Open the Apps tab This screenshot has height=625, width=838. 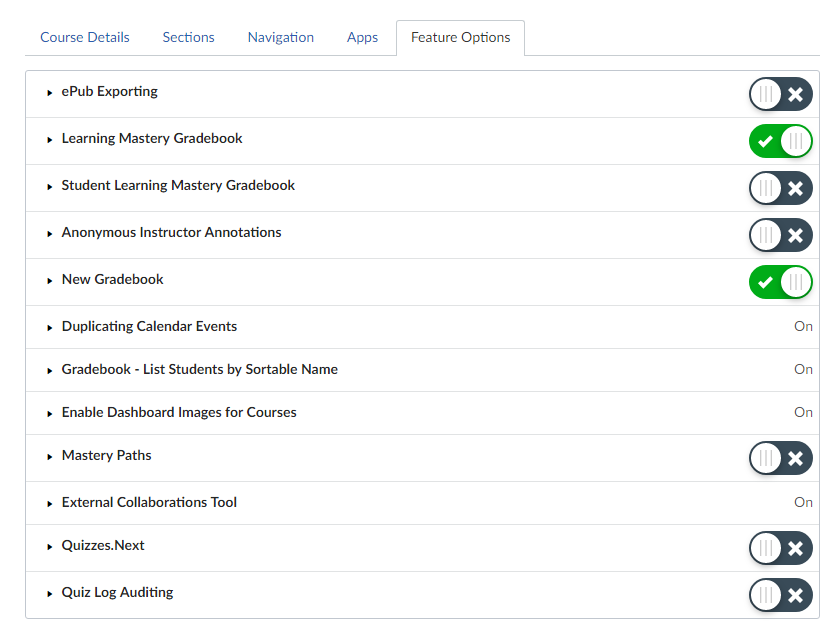362,37
